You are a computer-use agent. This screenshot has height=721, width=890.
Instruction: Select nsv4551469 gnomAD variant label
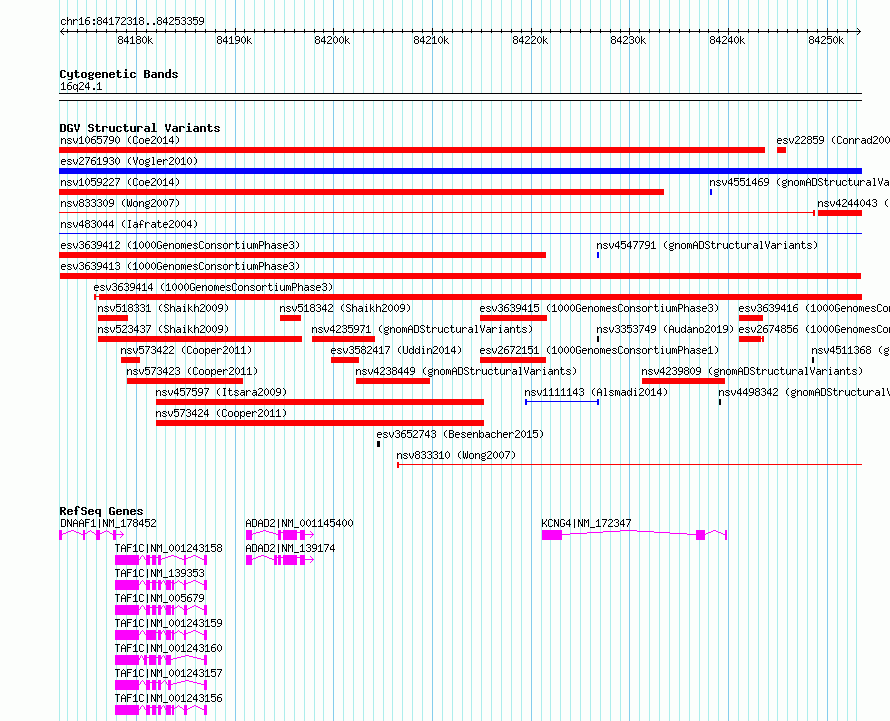pos(799,182)
